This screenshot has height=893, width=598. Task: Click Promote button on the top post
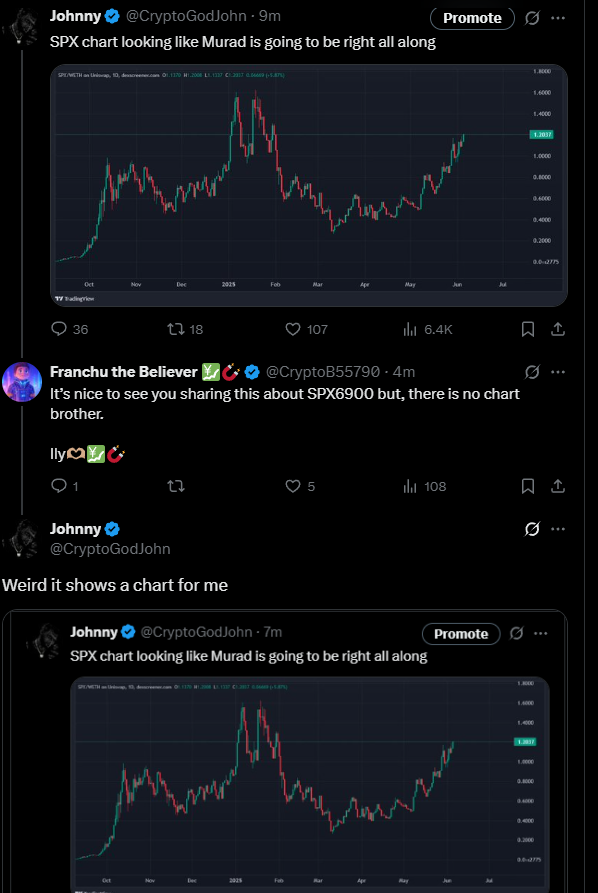472,18
